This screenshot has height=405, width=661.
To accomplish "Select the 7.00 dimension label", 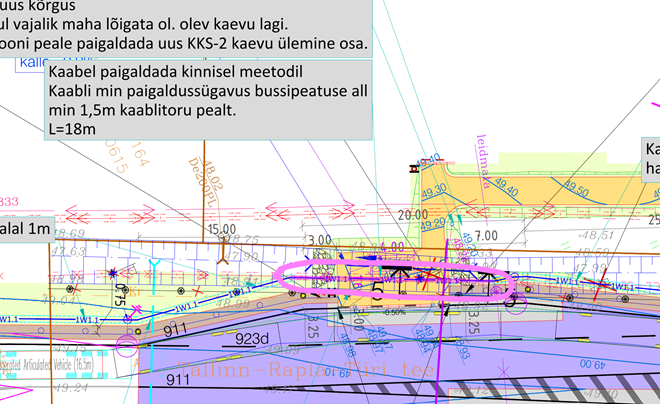I will (486, 234).
